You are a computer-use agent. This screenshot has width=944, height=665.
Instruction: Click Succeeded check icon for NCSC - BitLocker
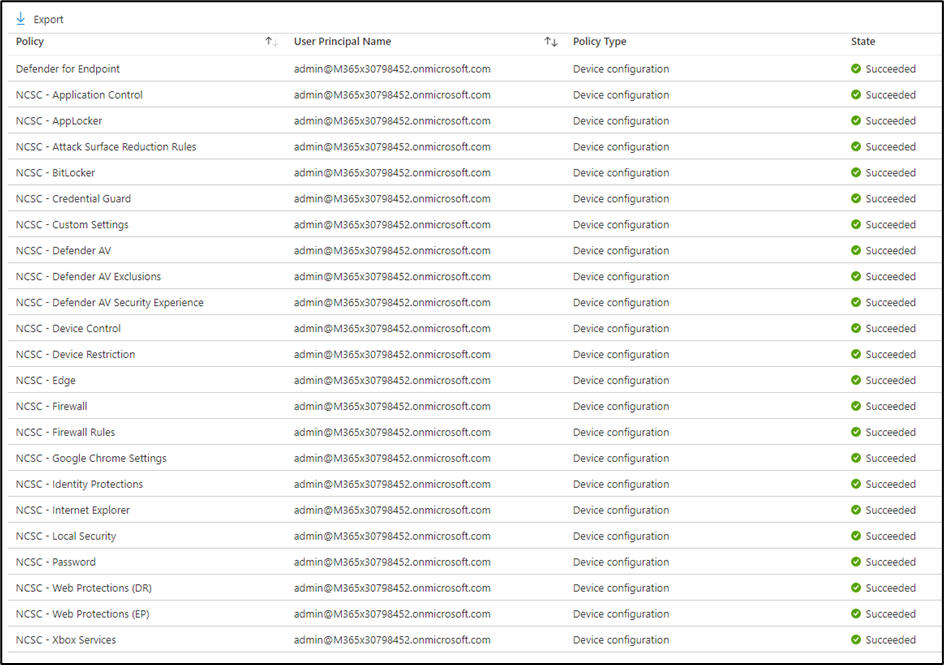856,172
